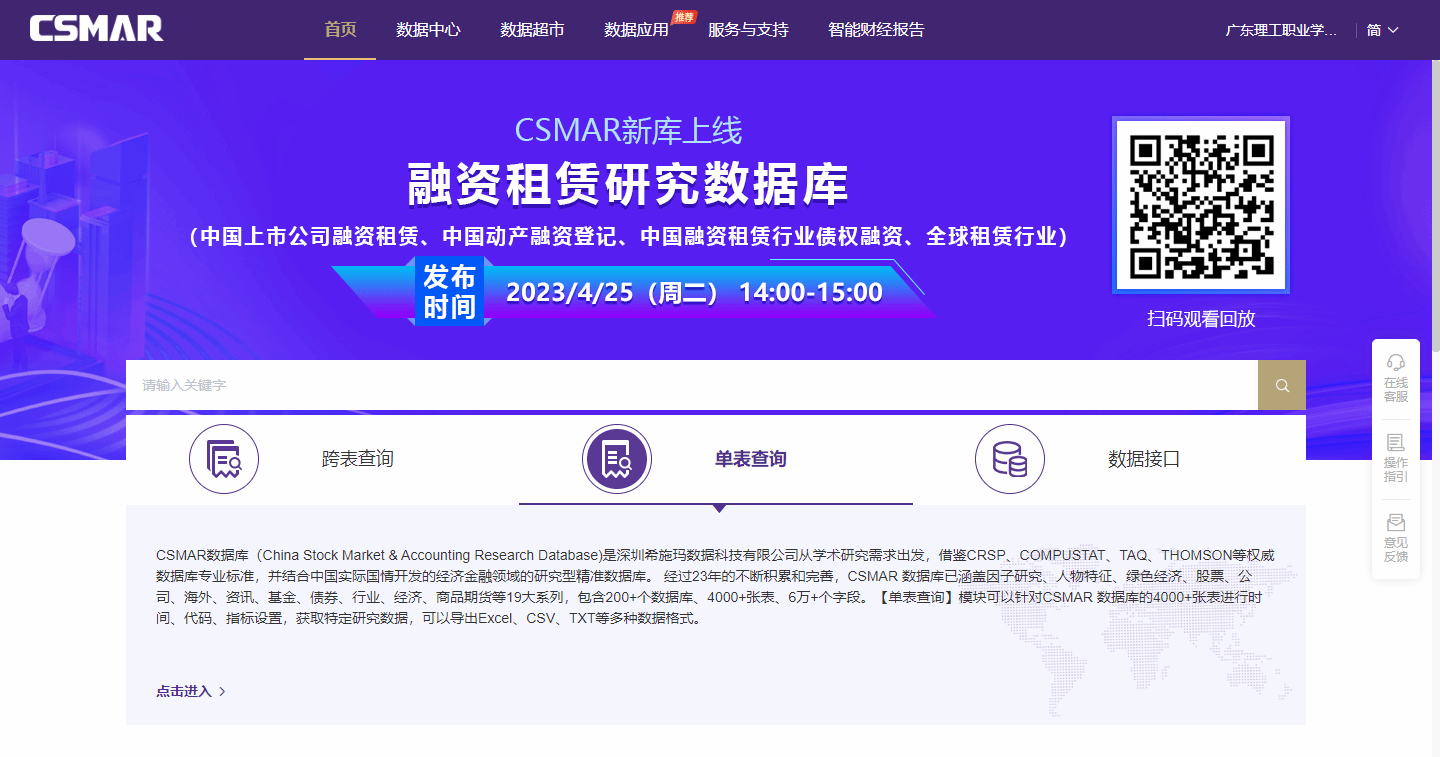Click the 数据接口 database icon
The height and width of the screenshot is (757, 1440).
pyautogui.click(x=1010, y=459)
